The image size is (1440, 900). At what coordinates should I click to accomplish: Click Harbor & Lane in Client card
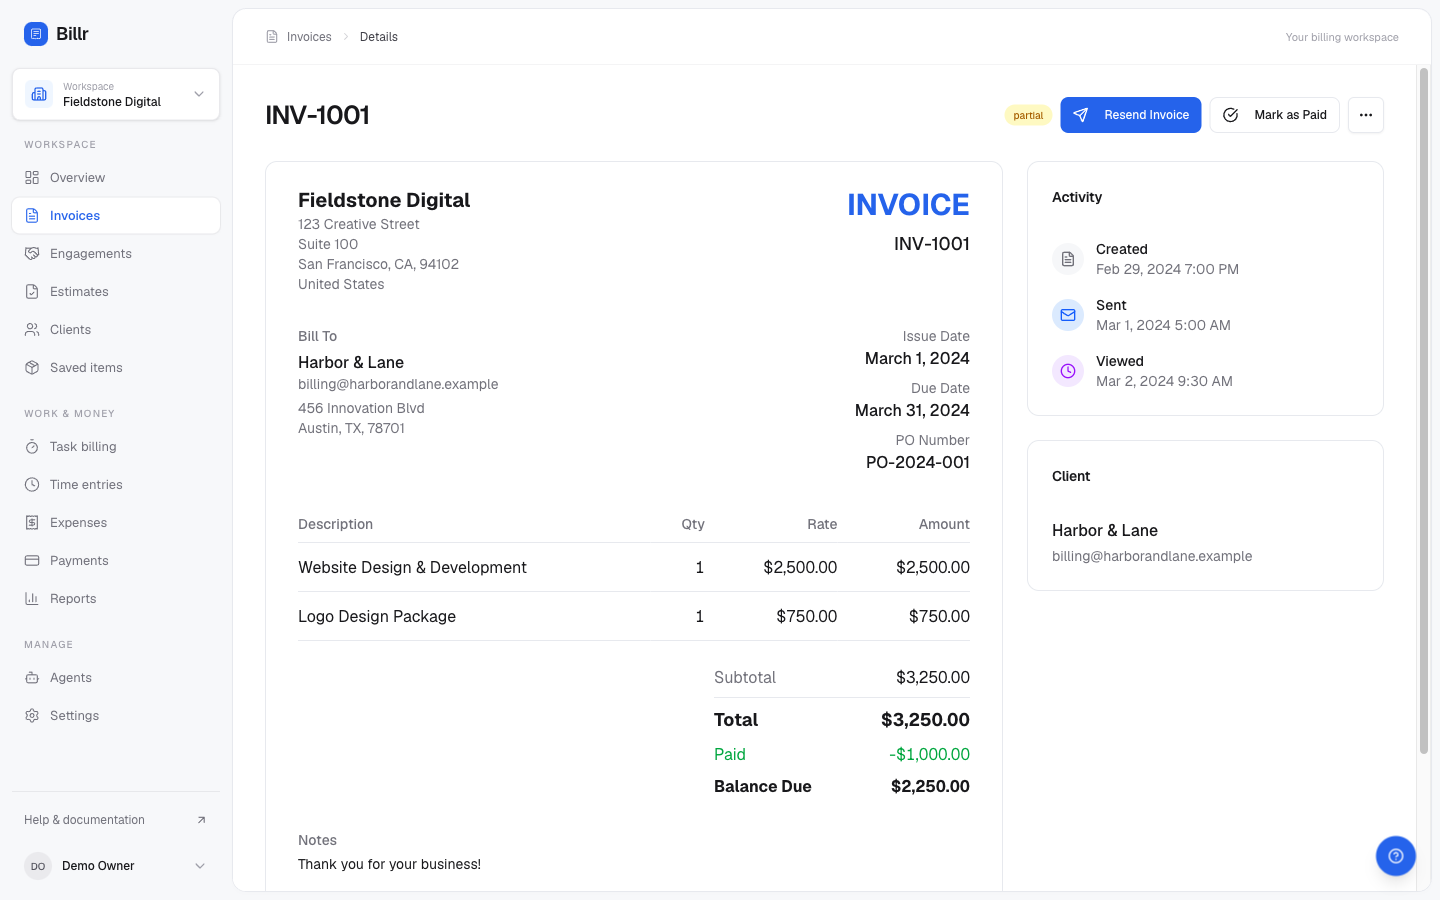tap(1105, 530)
